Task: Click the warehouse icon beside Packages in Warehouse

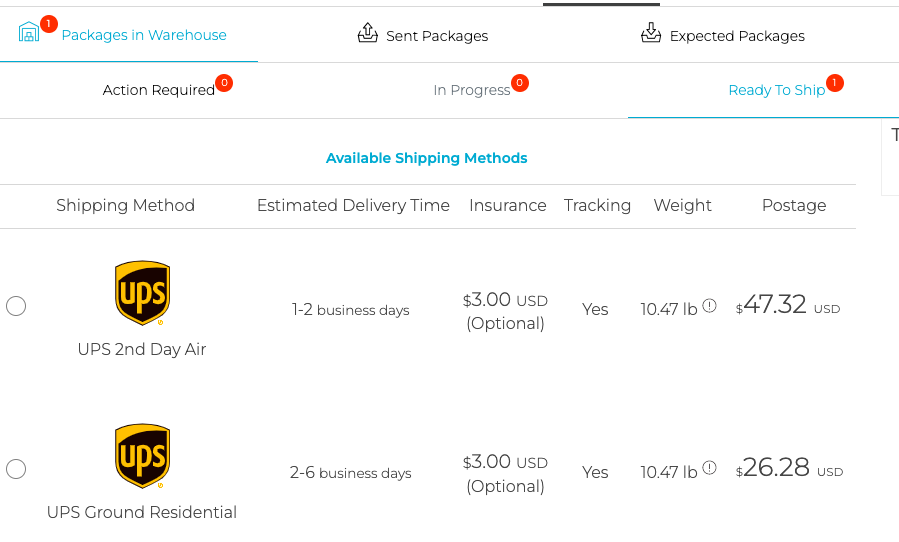Action: click(x=29, y=32)
